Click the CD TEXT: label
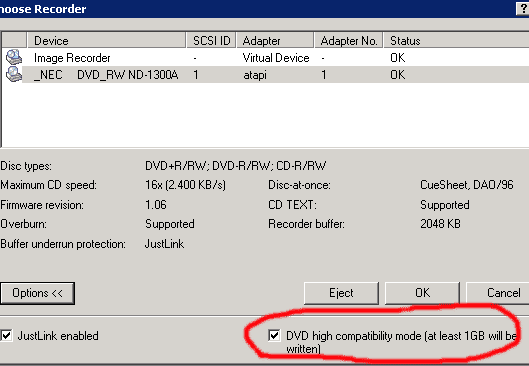The width and height of the screenshot is (529, 366). point(293,205)
